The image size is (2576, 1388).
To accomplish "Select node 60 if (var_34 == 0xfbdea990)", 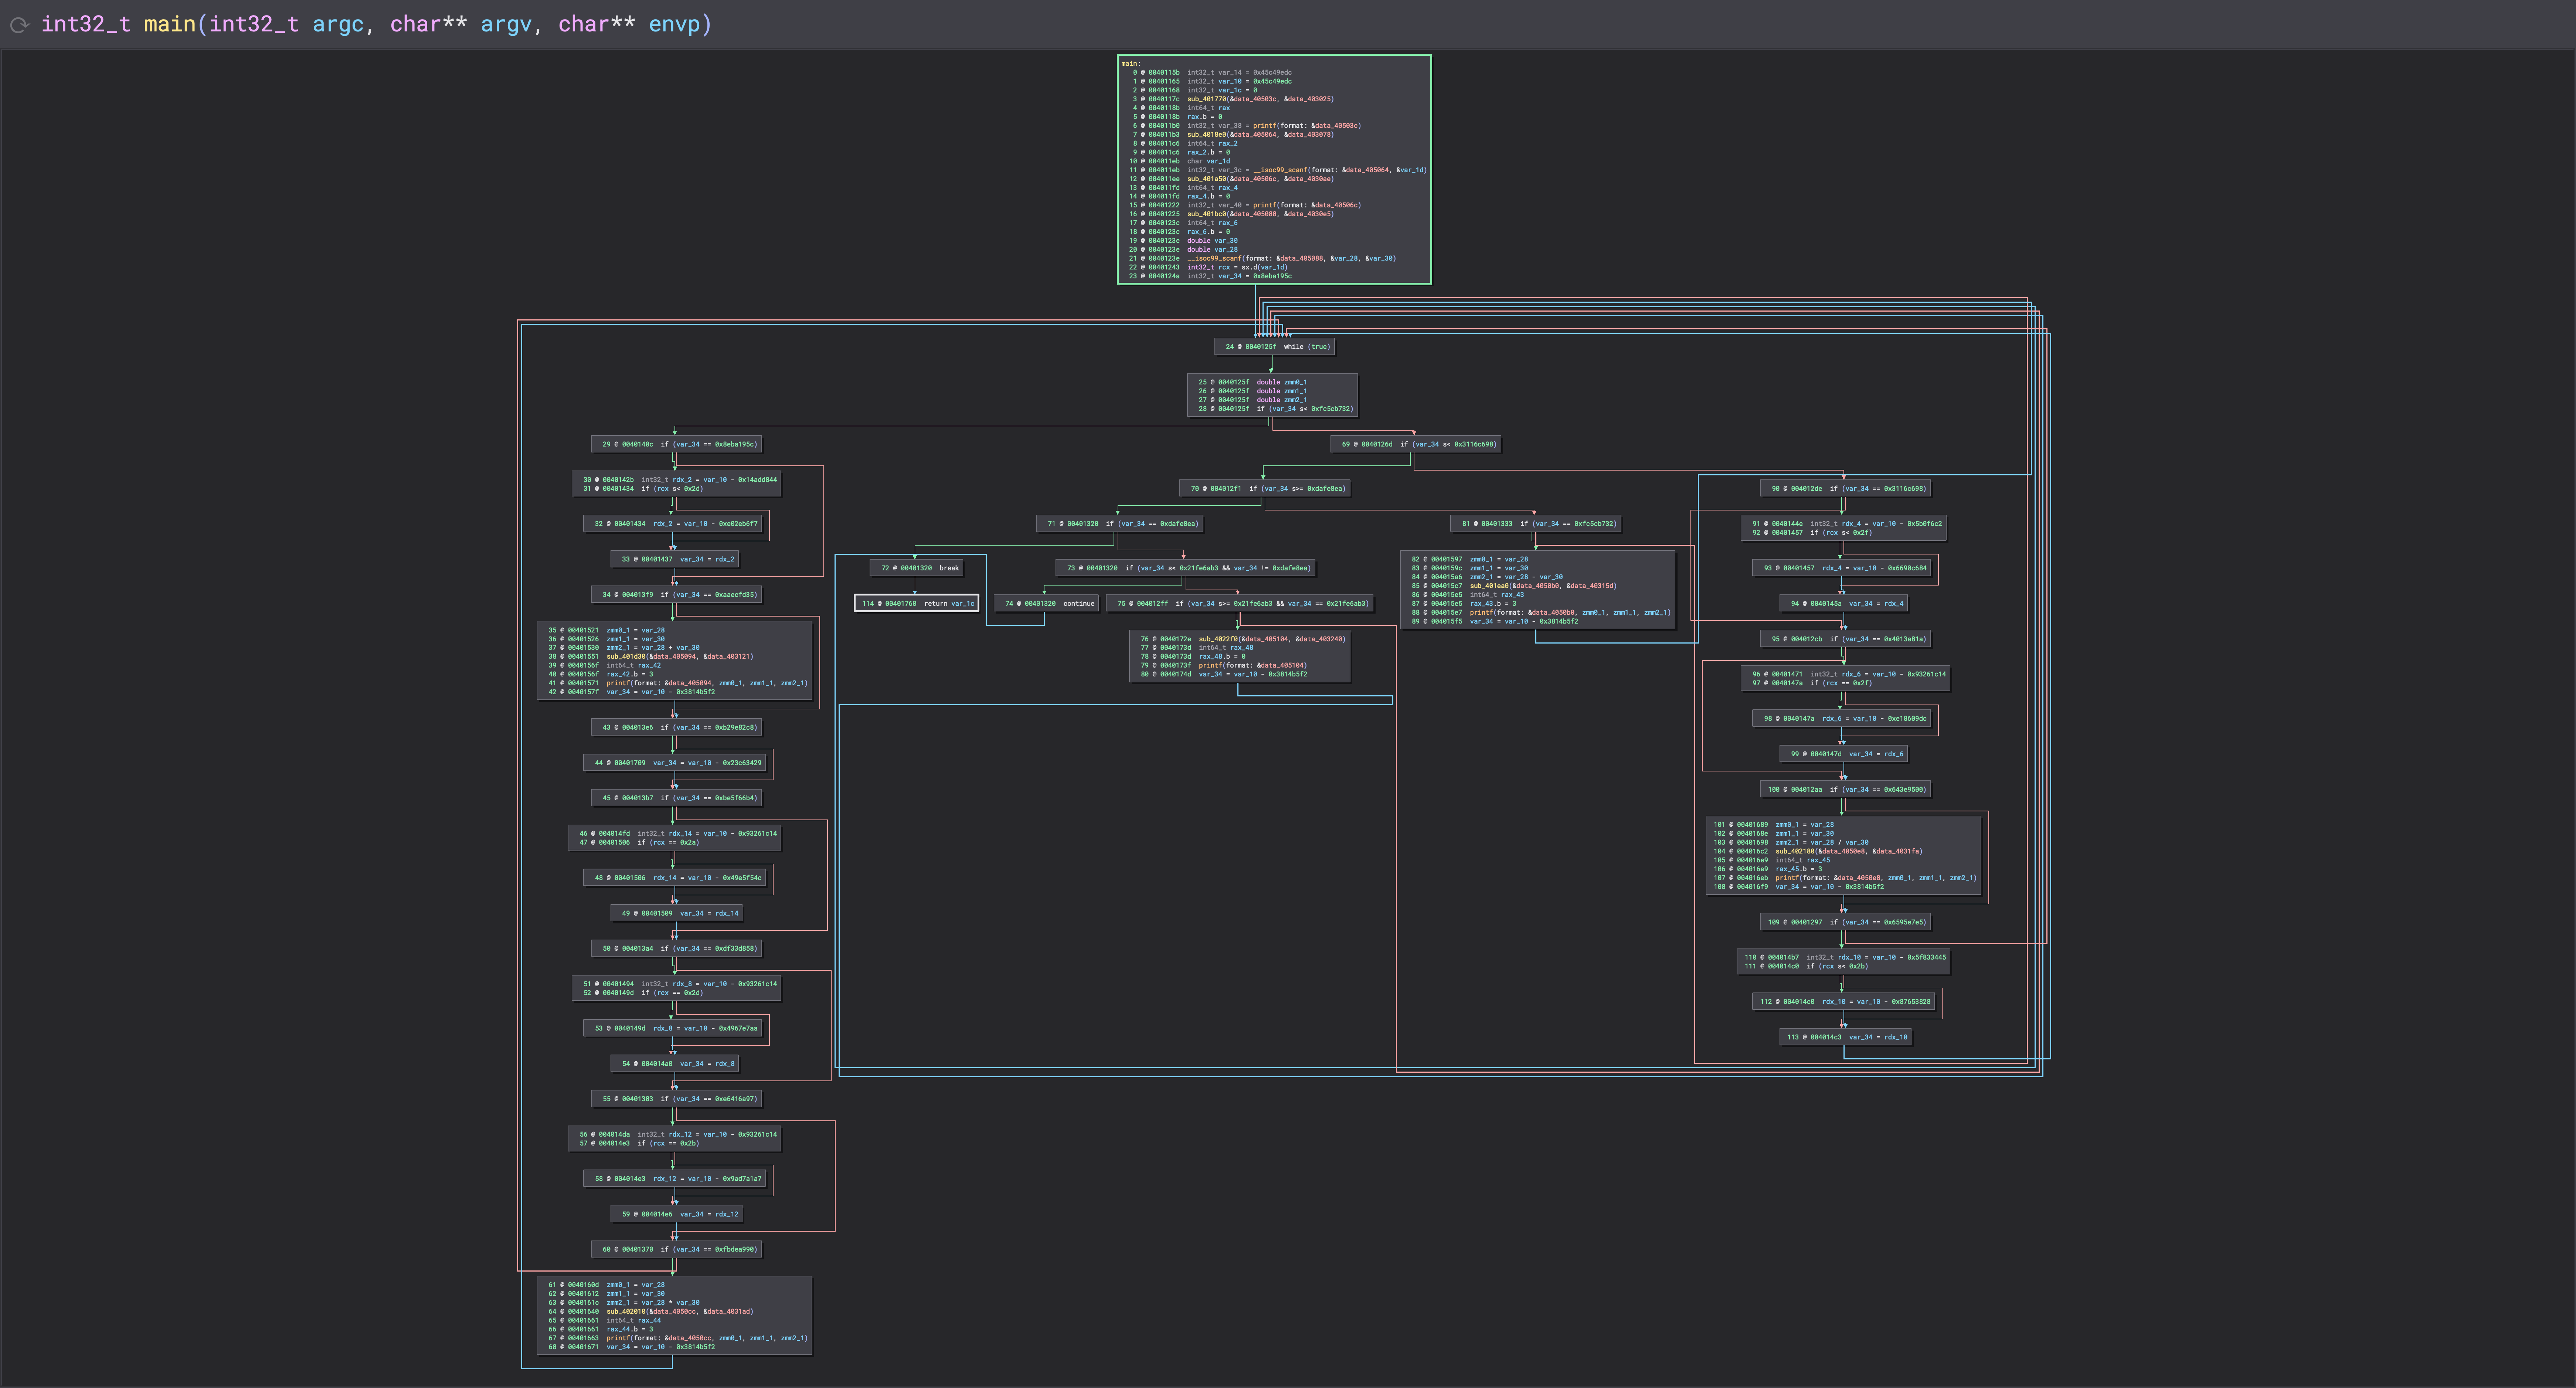I will pyautogui.click(x=678, y=1249).
